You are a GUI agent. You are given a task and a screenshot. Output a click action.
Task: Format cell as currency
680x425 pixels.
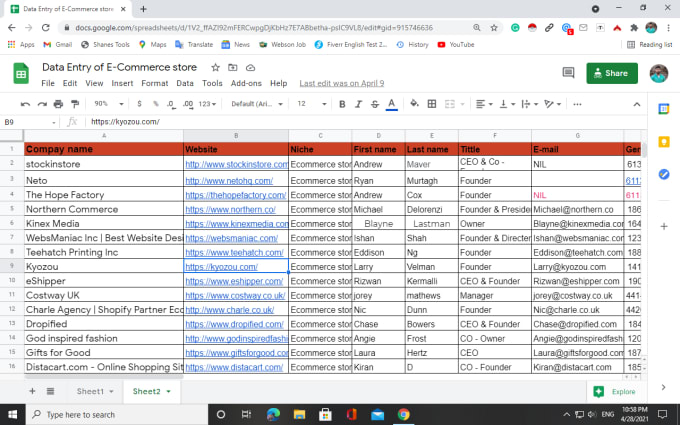[x=139, y=104]
